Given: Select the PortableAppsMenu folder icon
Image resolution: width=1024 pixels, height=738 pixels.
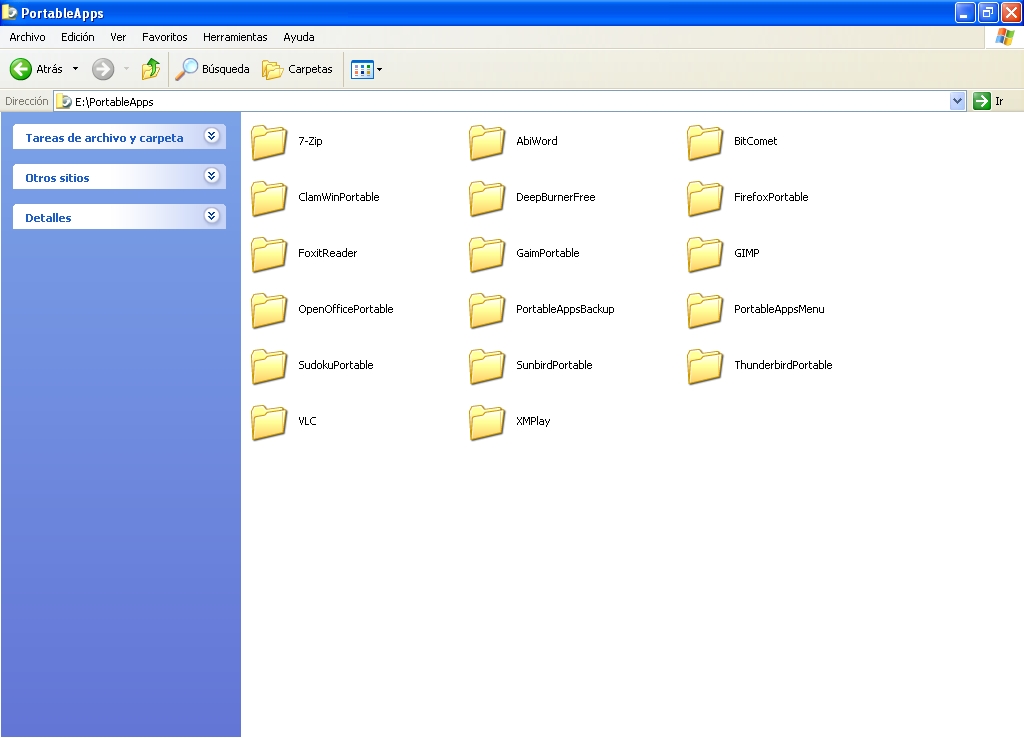Looking at the screenshot, I should tap(705, 311).
